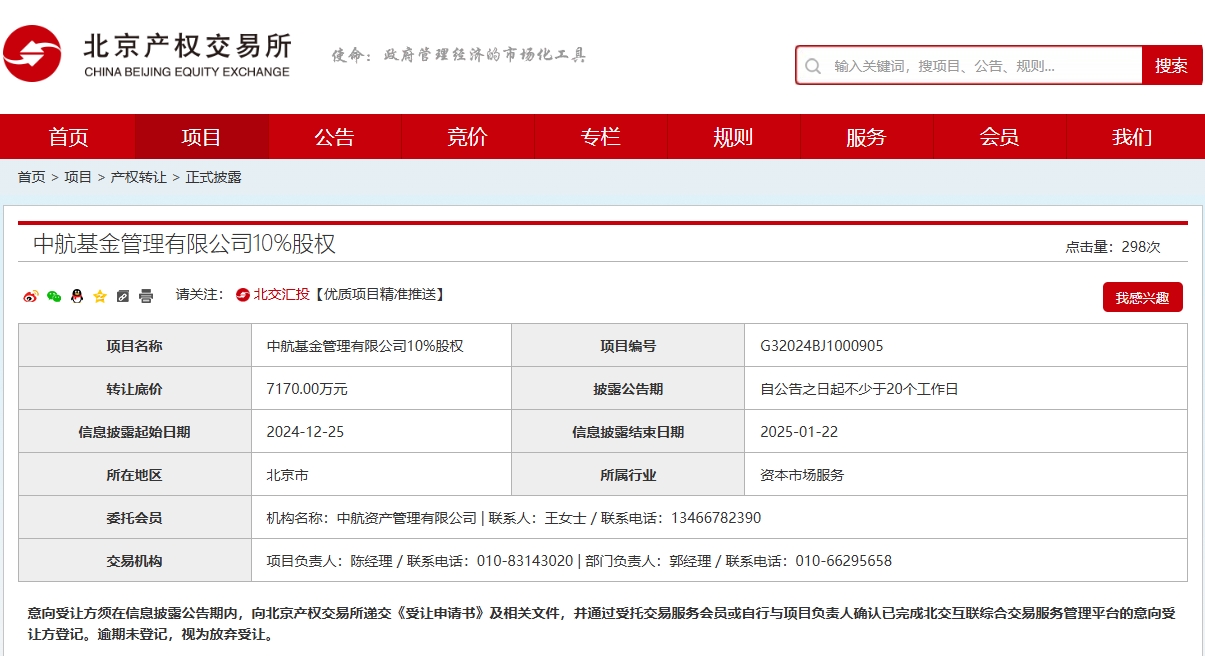Click 产权转让 in the breadcrumb
Image resolution: width=1205 pixels, height=656 pixels.
pos(138,177)
